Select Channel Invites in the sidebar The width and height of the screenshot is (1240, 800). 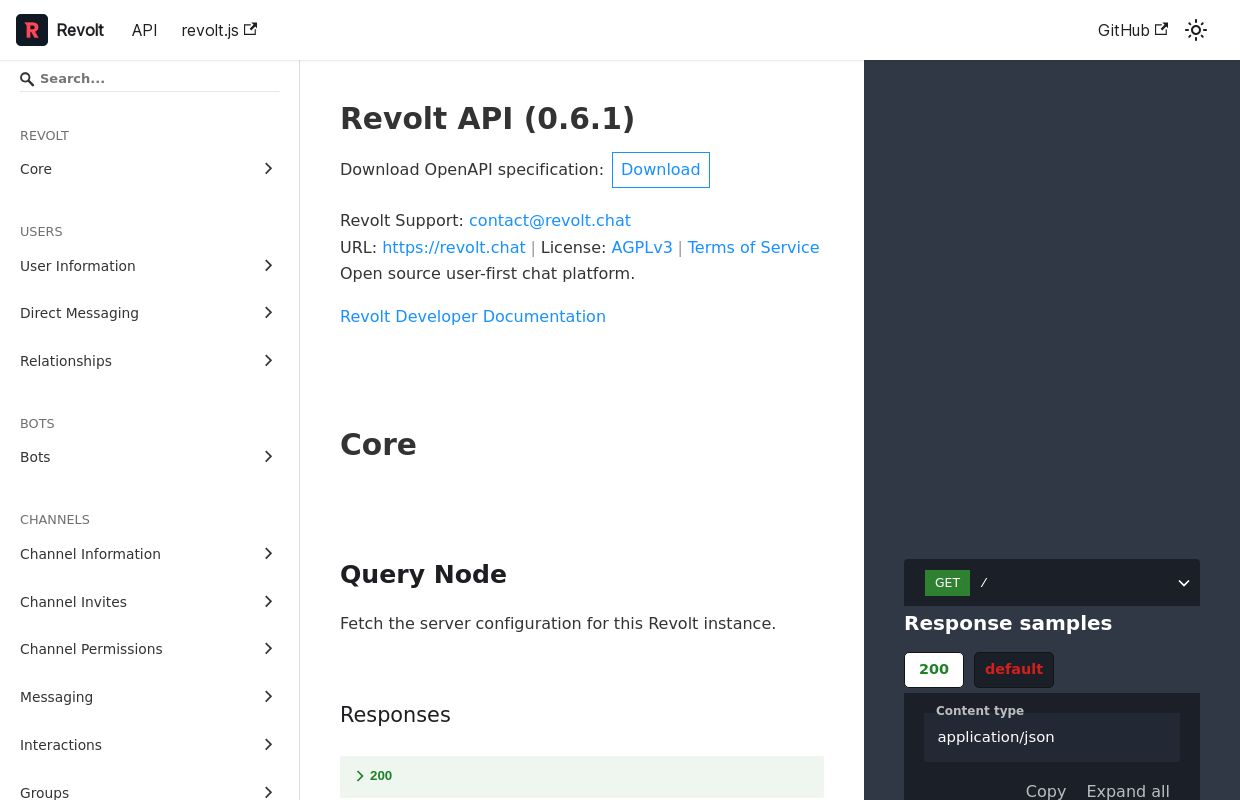73,602
